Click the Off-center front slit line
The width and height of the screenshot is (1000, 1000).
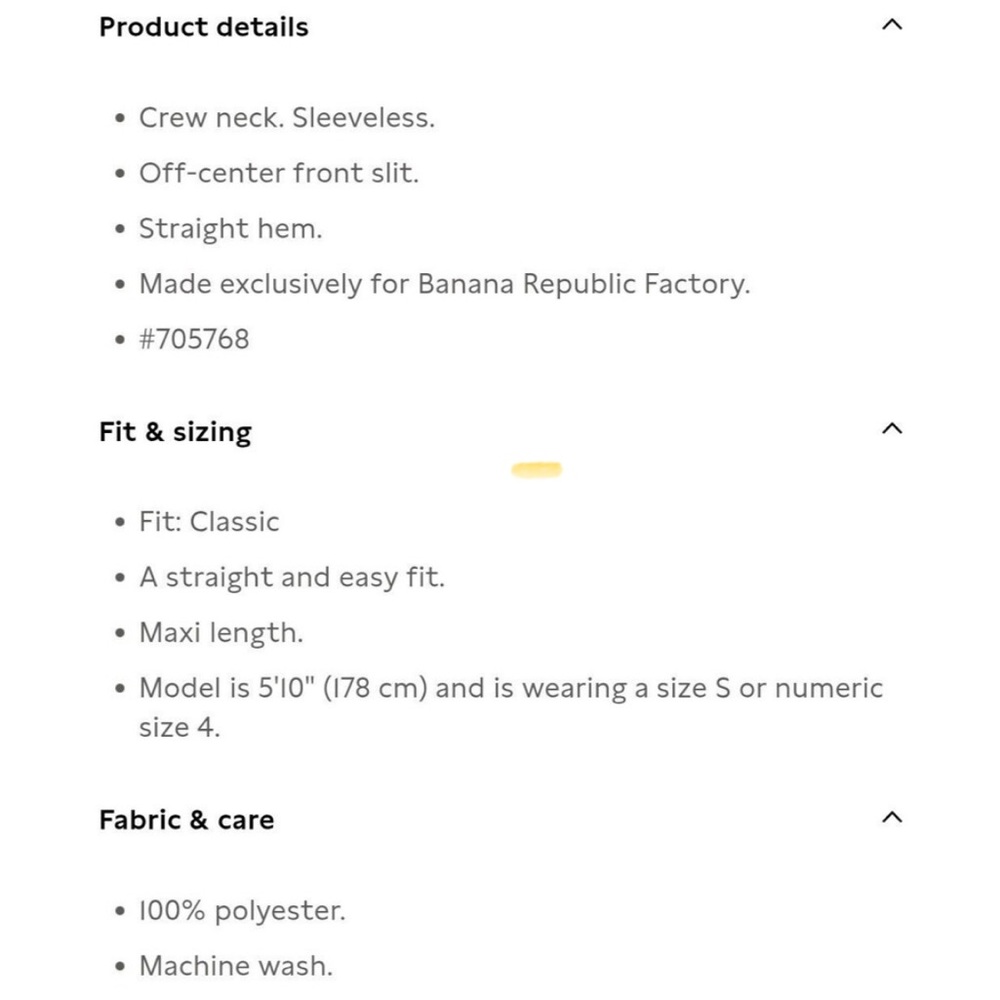tap(279, 173)
